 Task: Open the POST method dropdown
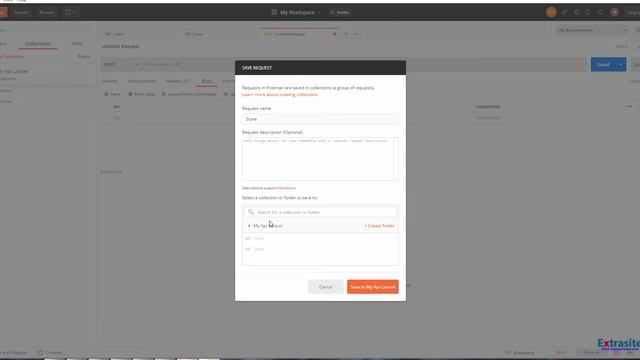[x=121, y=64]
